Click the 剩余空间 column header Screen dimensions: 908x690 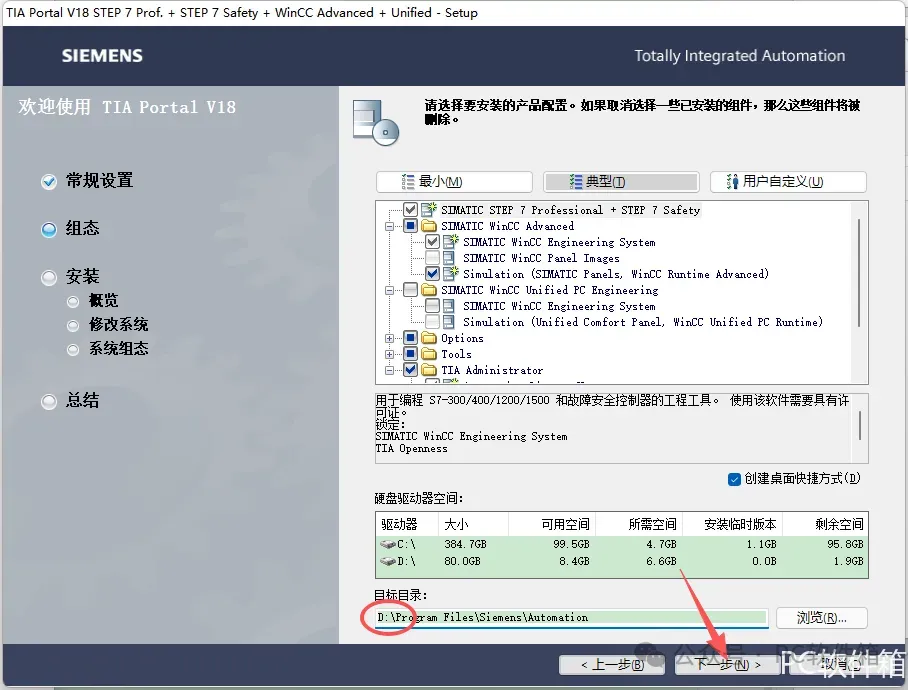(826, 524)
